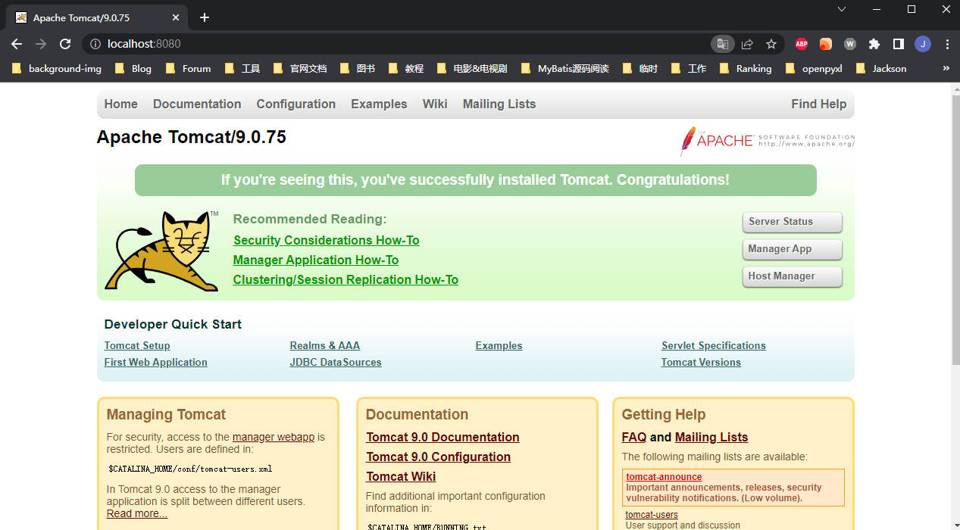Image resolution: width=960 pixels, height=530 pixels.
Task: Click the share page icon
Action: pyautogui.click(x=747, y=44)
